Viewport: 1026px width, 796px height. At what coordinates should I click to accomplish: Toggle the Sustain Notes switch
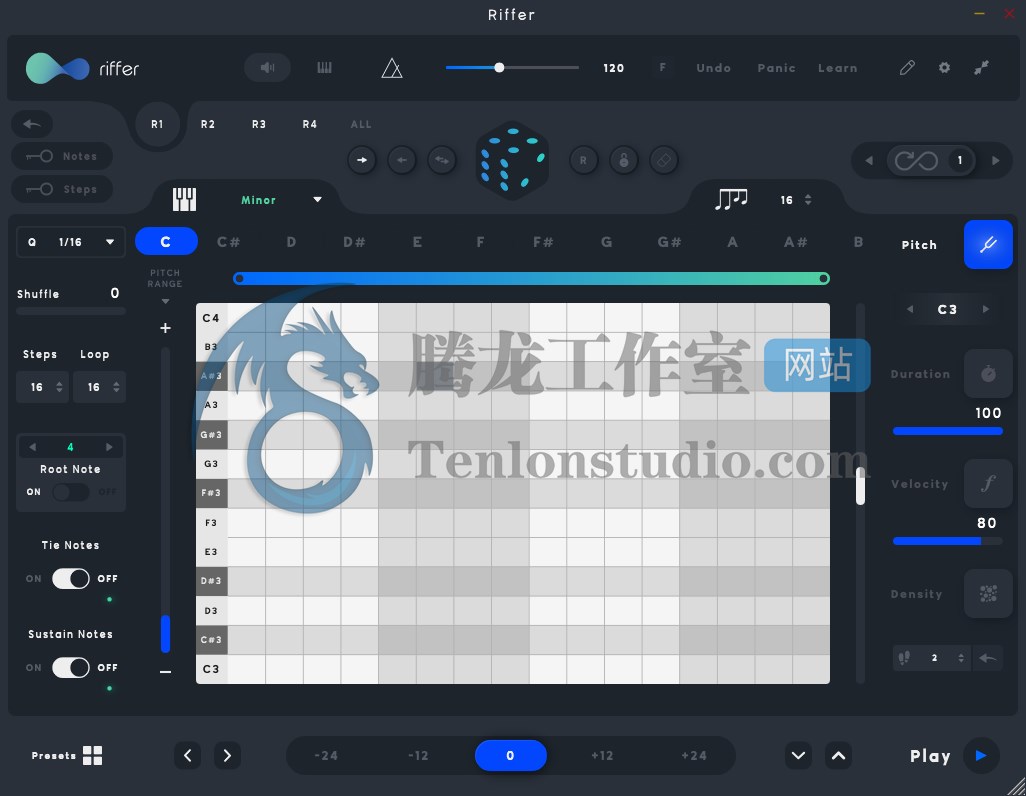coord(71,668)
